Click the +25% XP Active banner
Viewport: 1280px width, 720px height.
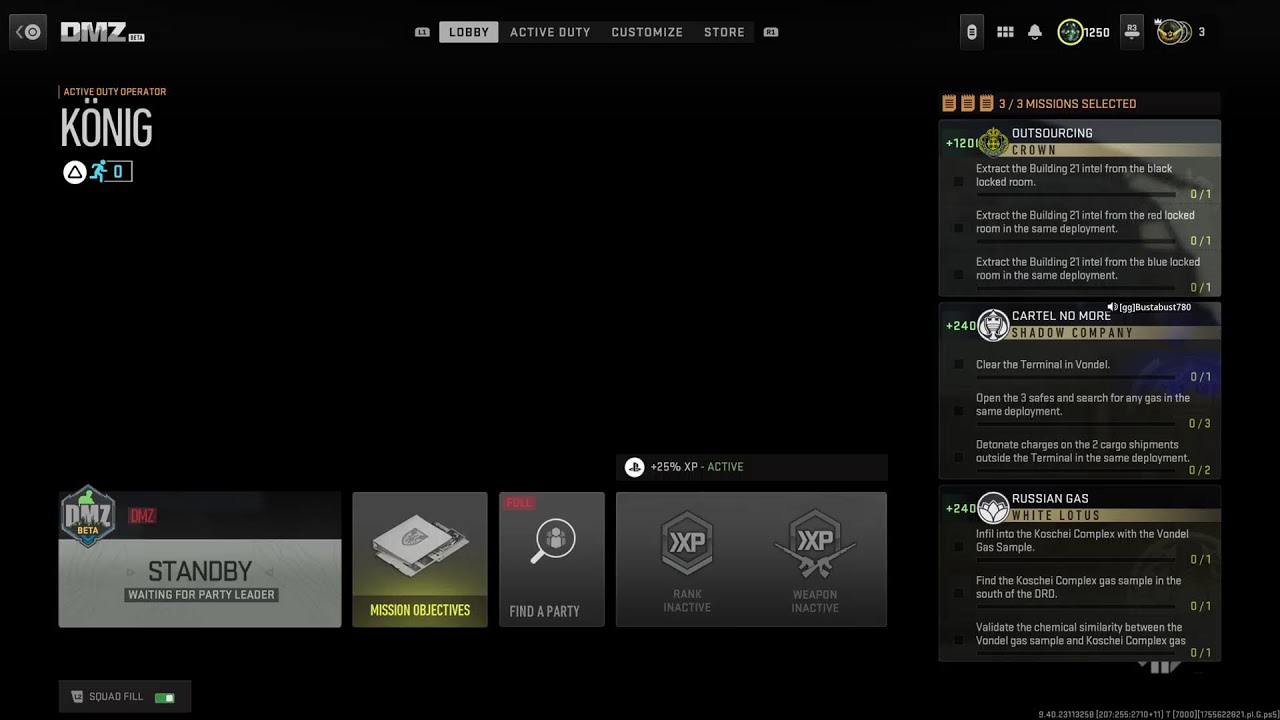tap(752, 467)
